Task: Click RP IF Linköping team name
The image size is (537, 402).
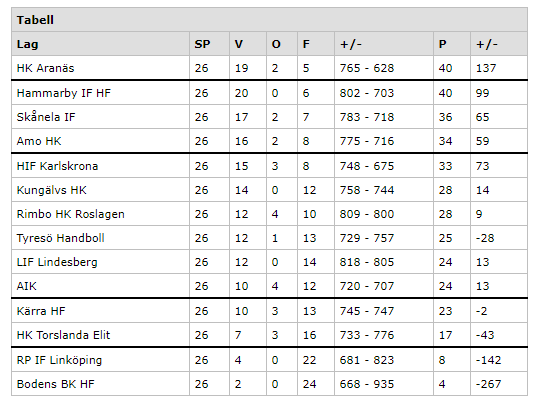Action: [59, 360]
